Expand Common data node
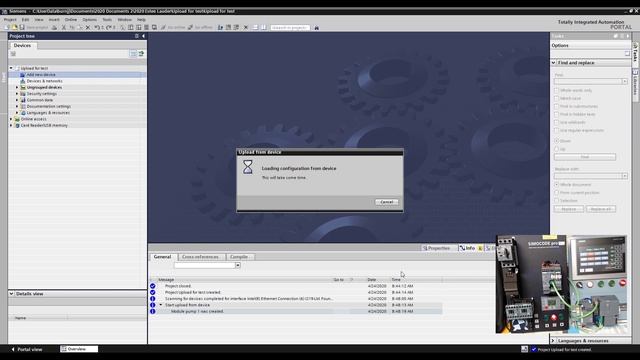The width and height of the screenshot is (640, 360). 17,100
